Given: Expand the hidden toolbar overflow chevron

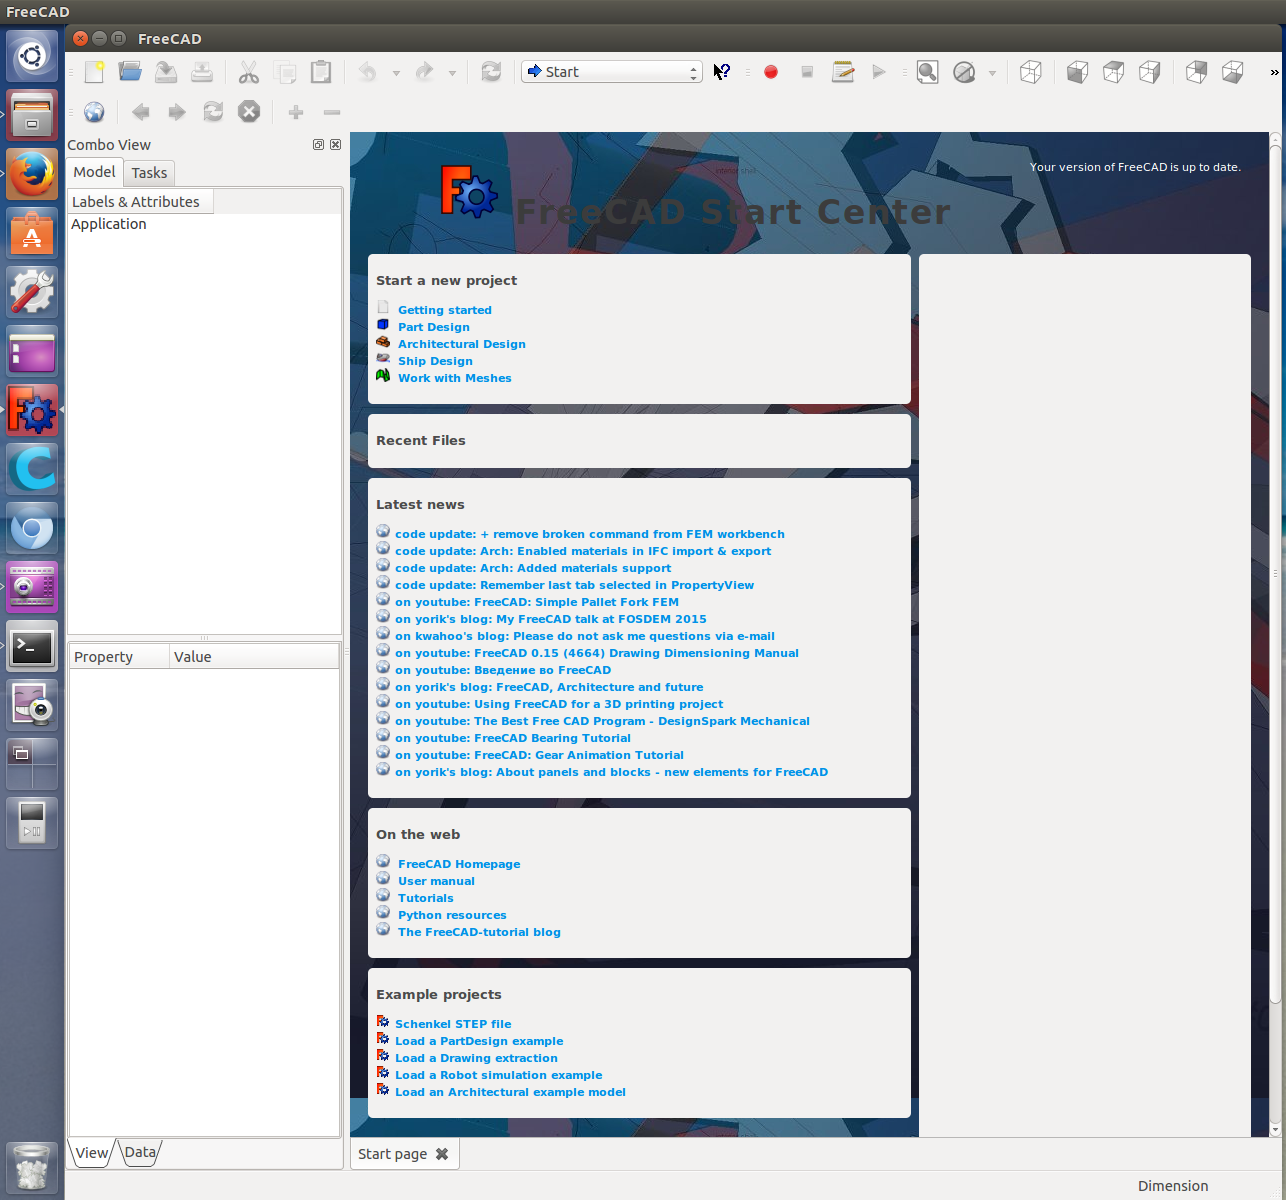Looking at the screenshot, I should (x=1274, y=72).
